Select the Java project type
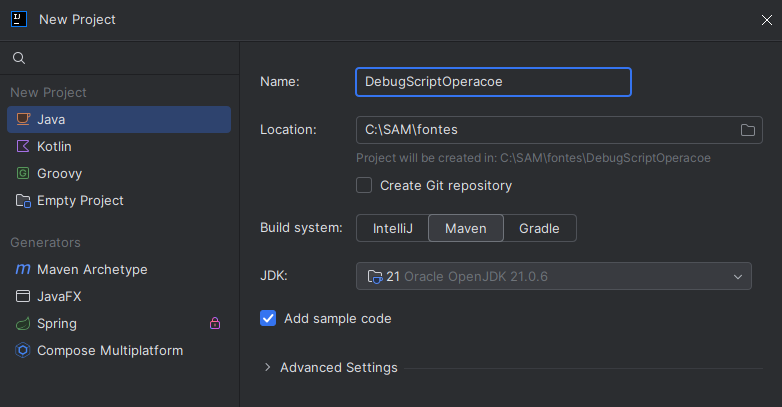The image size is (782, 407). [x=119, y=119]
